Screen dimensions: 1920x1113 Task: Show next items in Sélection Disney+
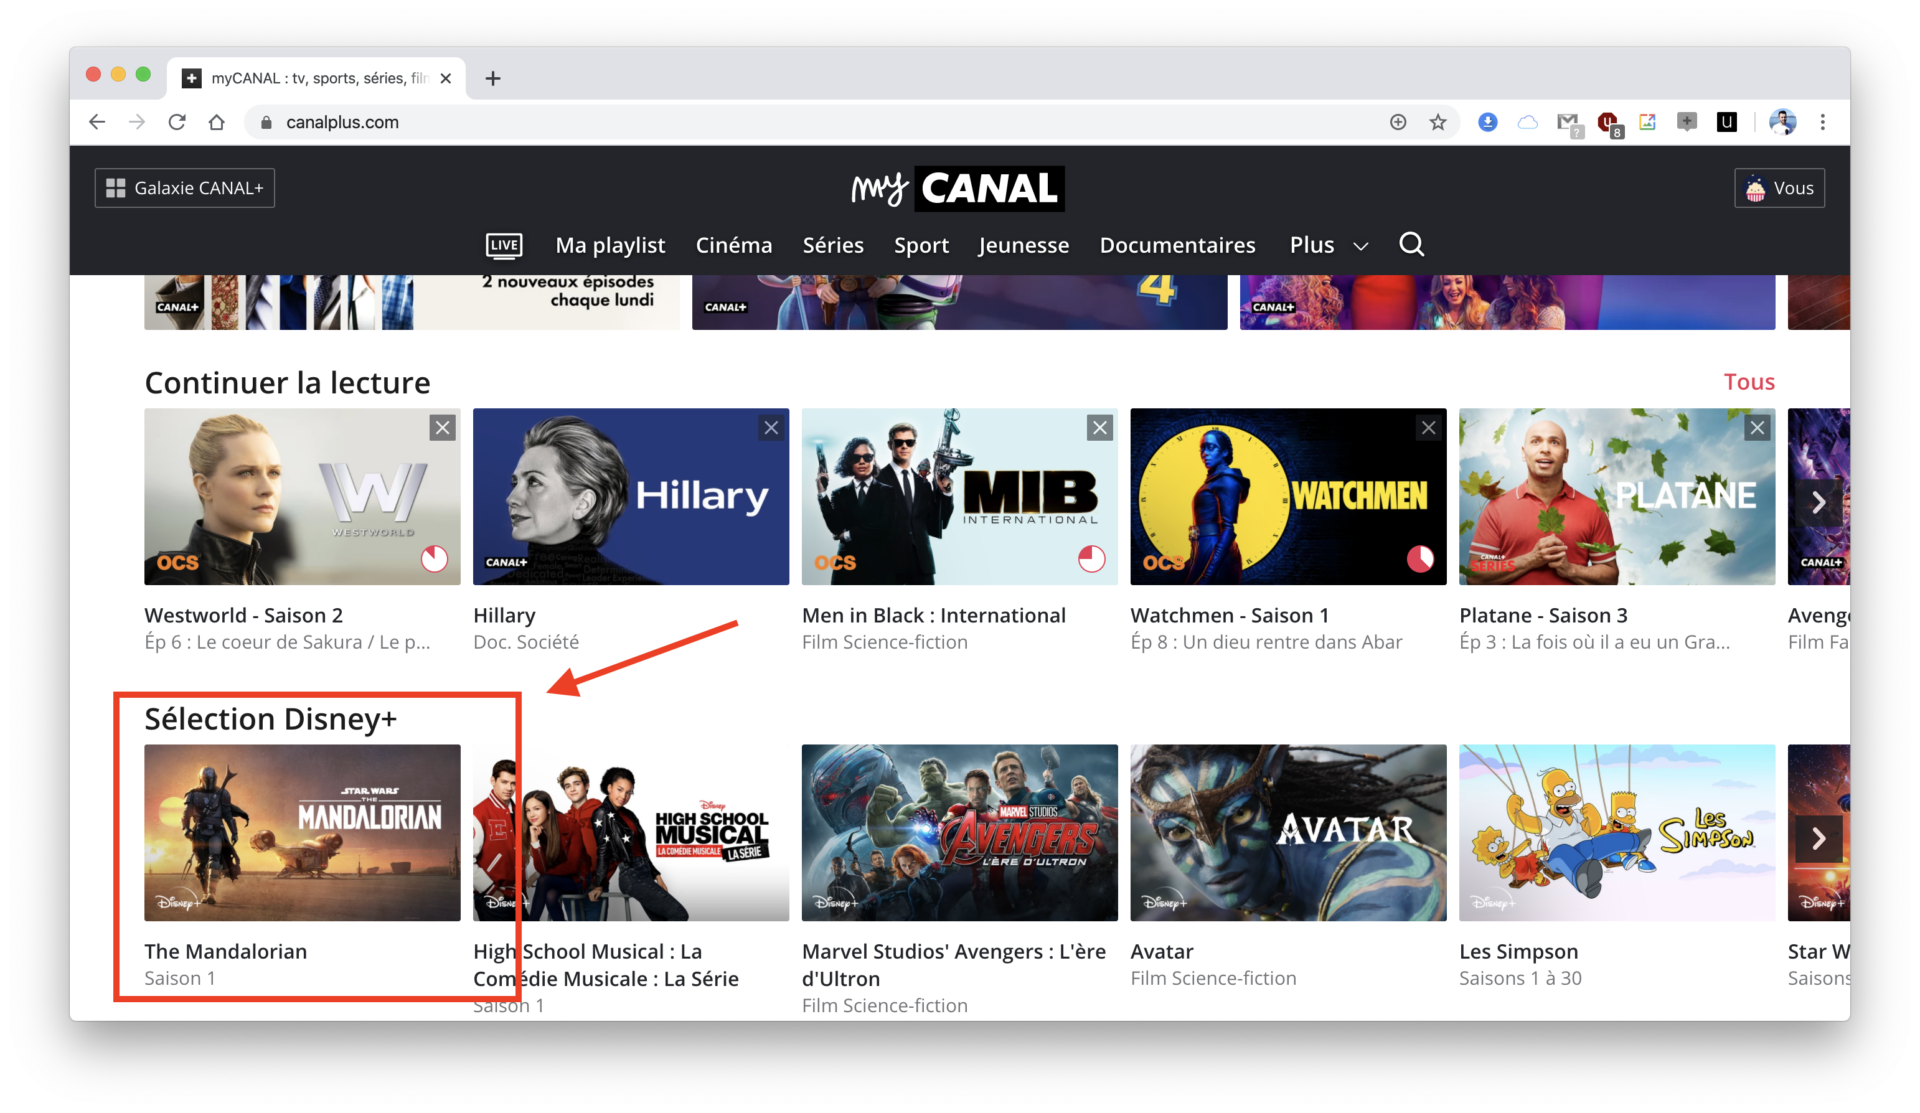click(1818, 838)
